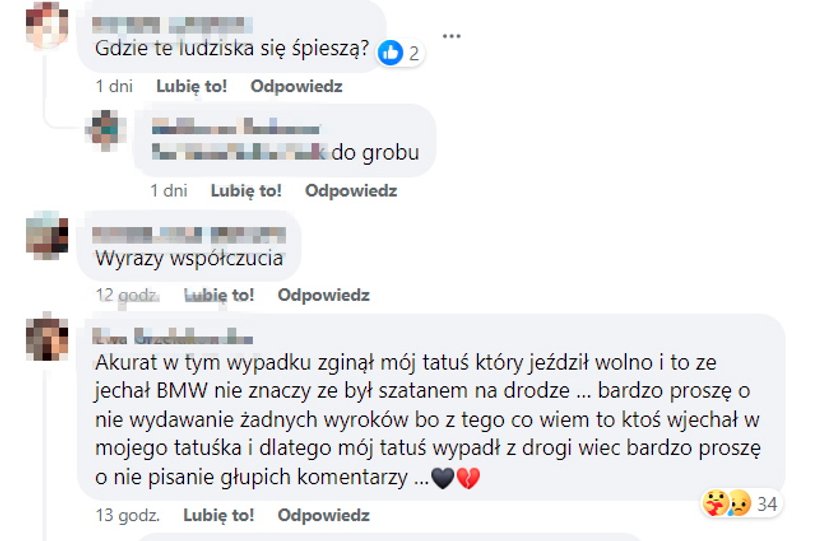Open the blurred author name above "Wyrazy współczucia"
This screenshot has width=840, height=541.
pos(189,235)
